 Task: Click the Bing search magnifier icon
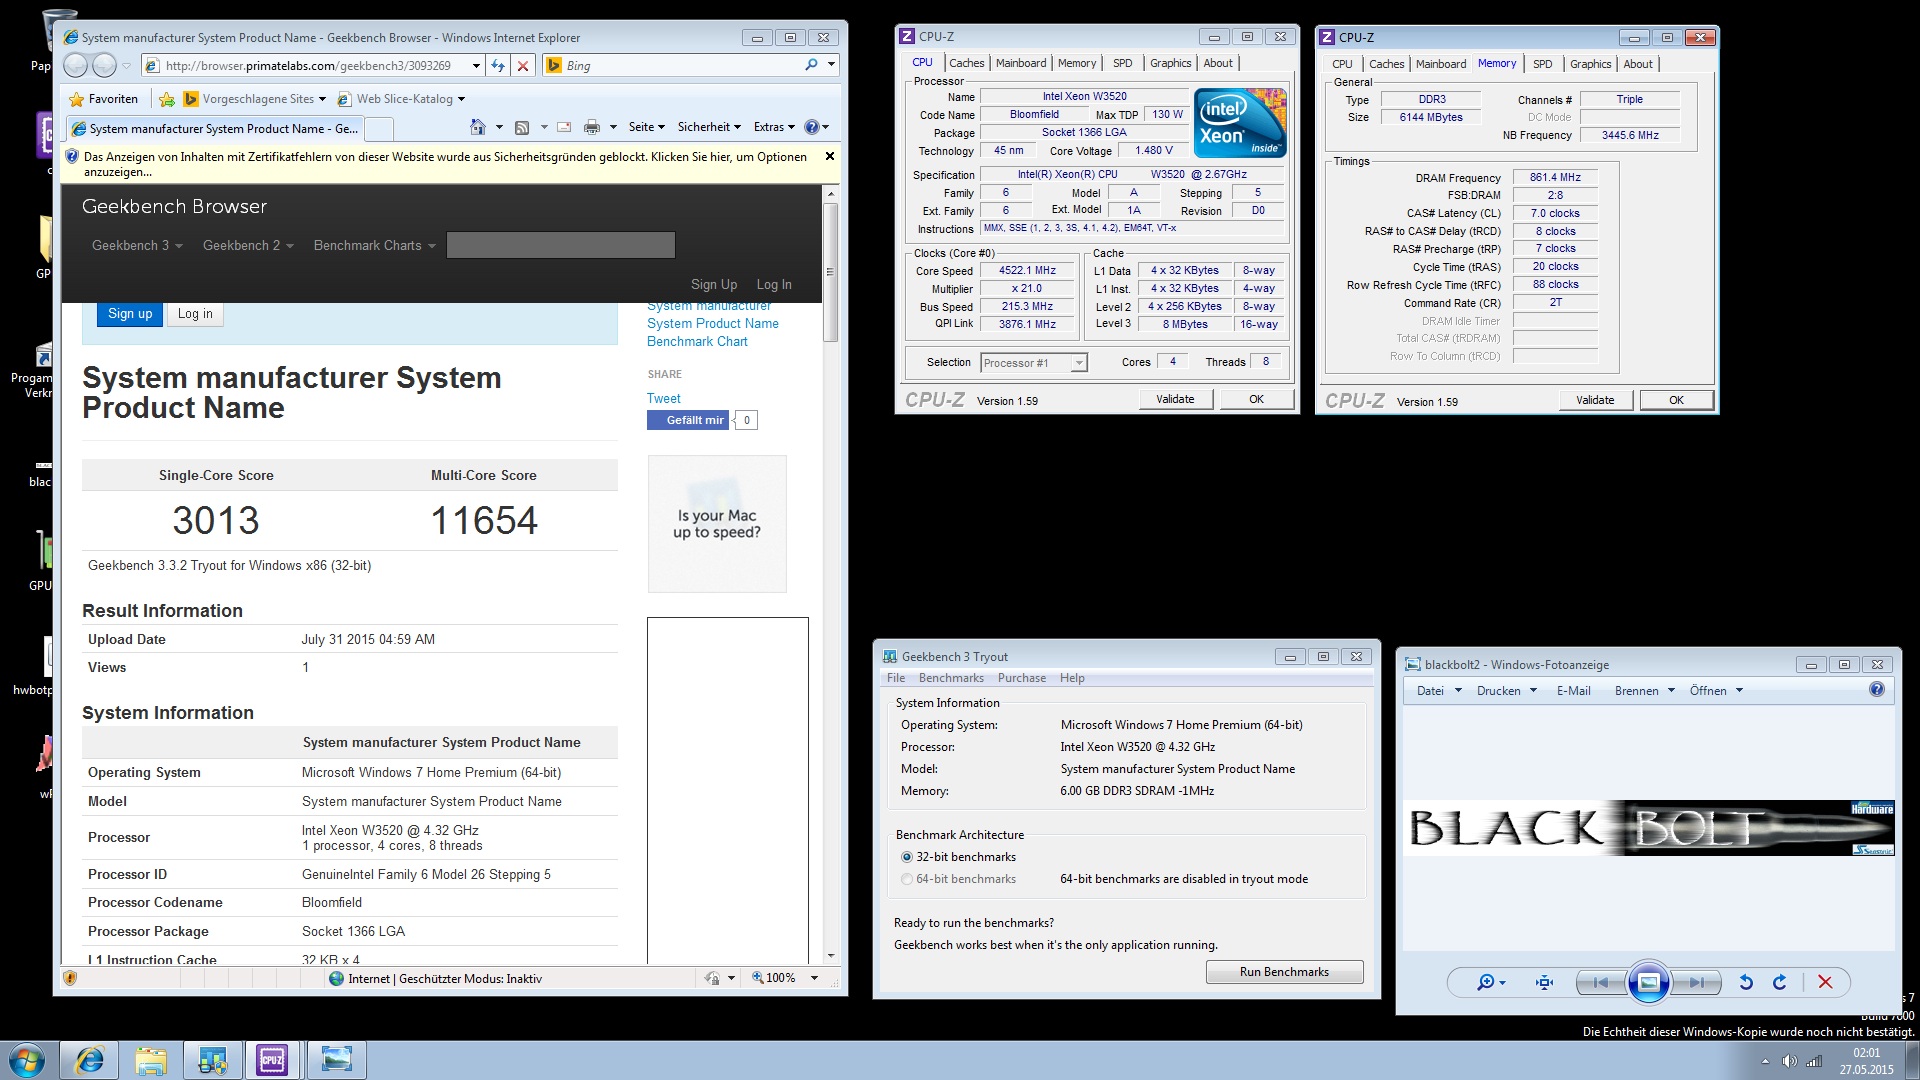tap(811, 65)
